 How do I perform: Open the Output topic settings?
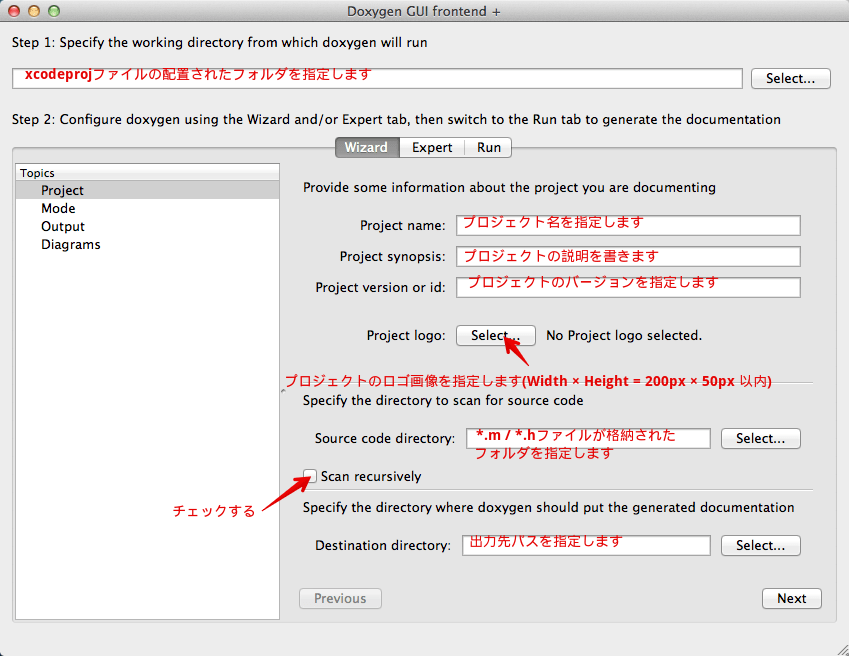[62, 226]
